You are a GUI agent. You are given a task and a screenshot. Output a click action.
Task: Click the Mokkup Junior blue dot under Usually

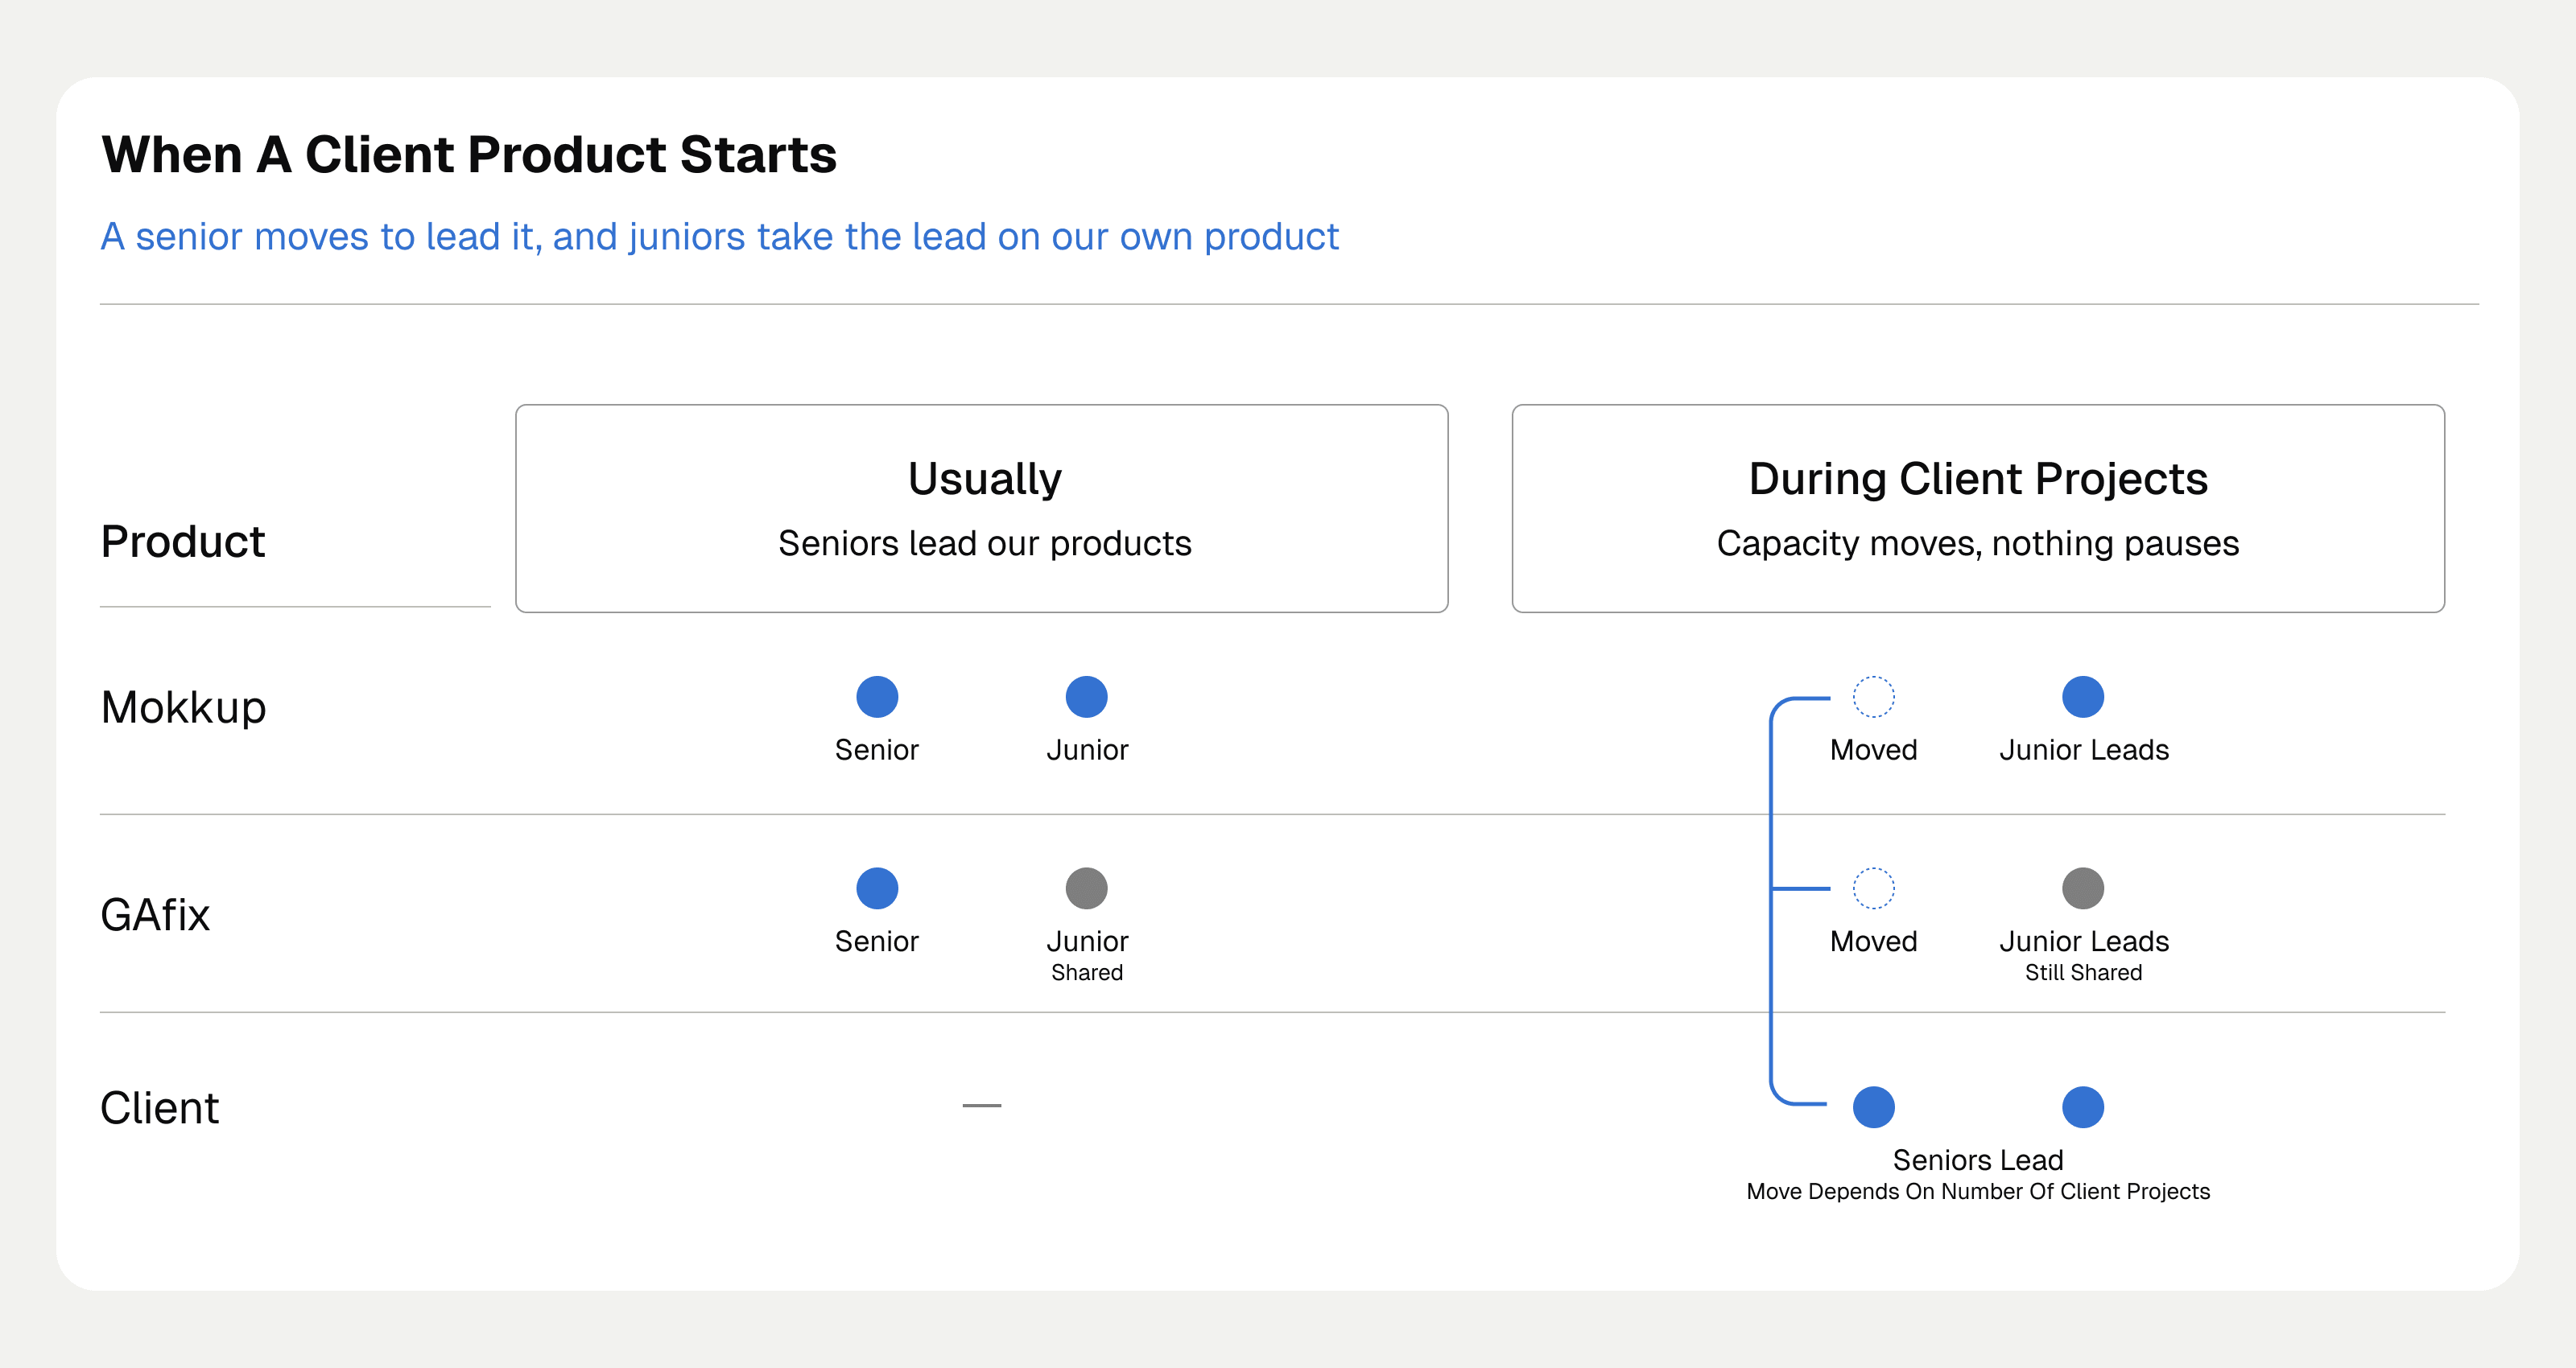click(1086, 697)
